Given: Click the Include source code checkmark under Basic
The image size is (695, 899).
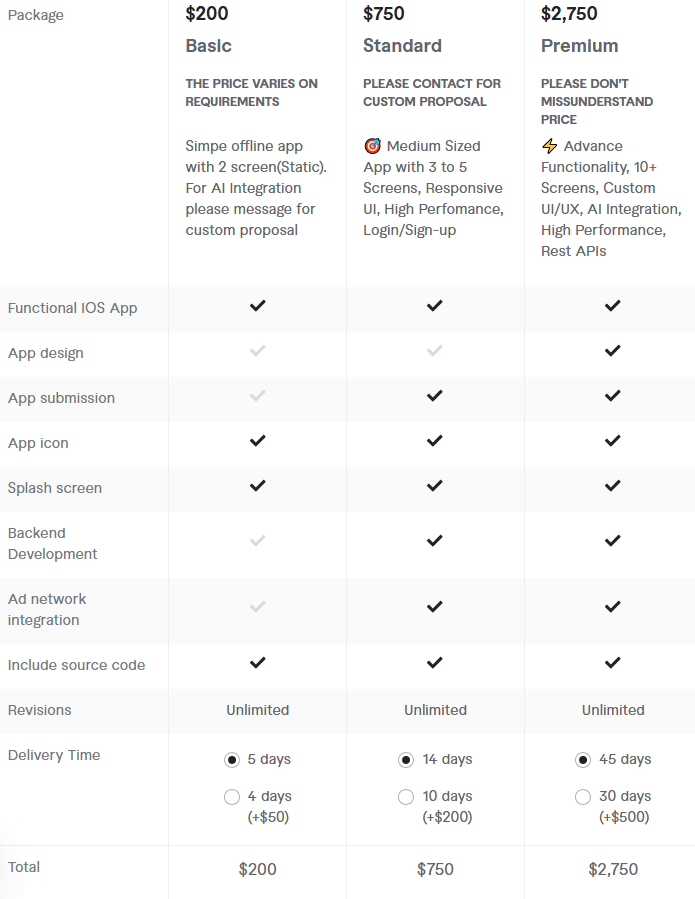Looking at the screenshot, I should (x=257, y=663).
